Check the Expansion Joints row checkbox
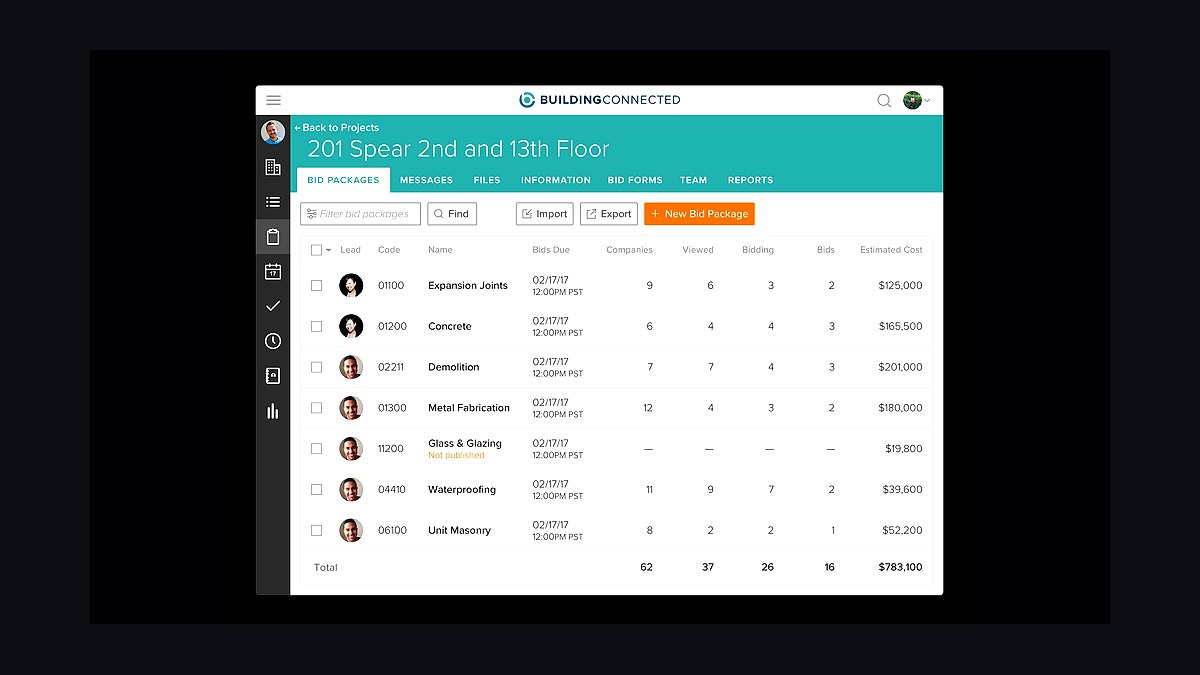This screenshot has height=675, width=1200. point(317,285)
